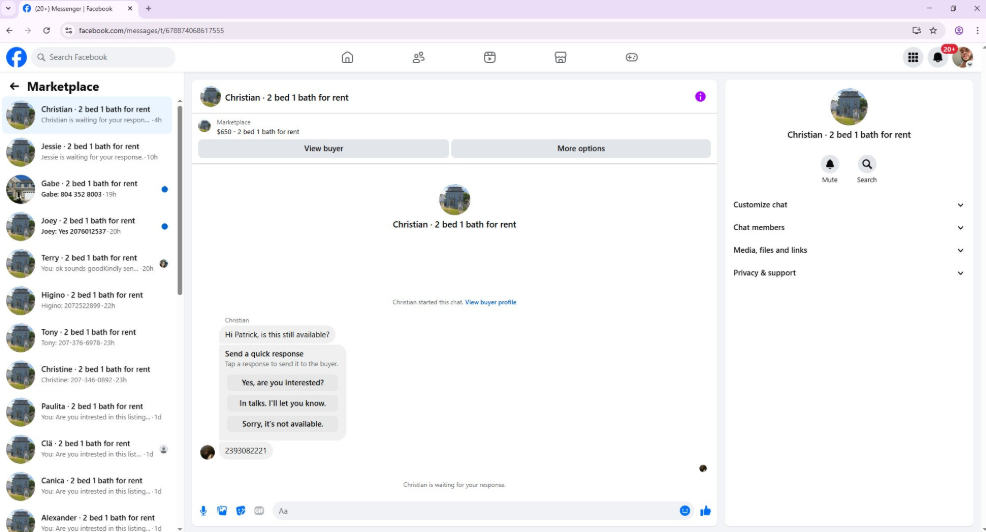Screen dimensions: 986x532
Task: Click the browser back arrow
Action: point(9,30)
